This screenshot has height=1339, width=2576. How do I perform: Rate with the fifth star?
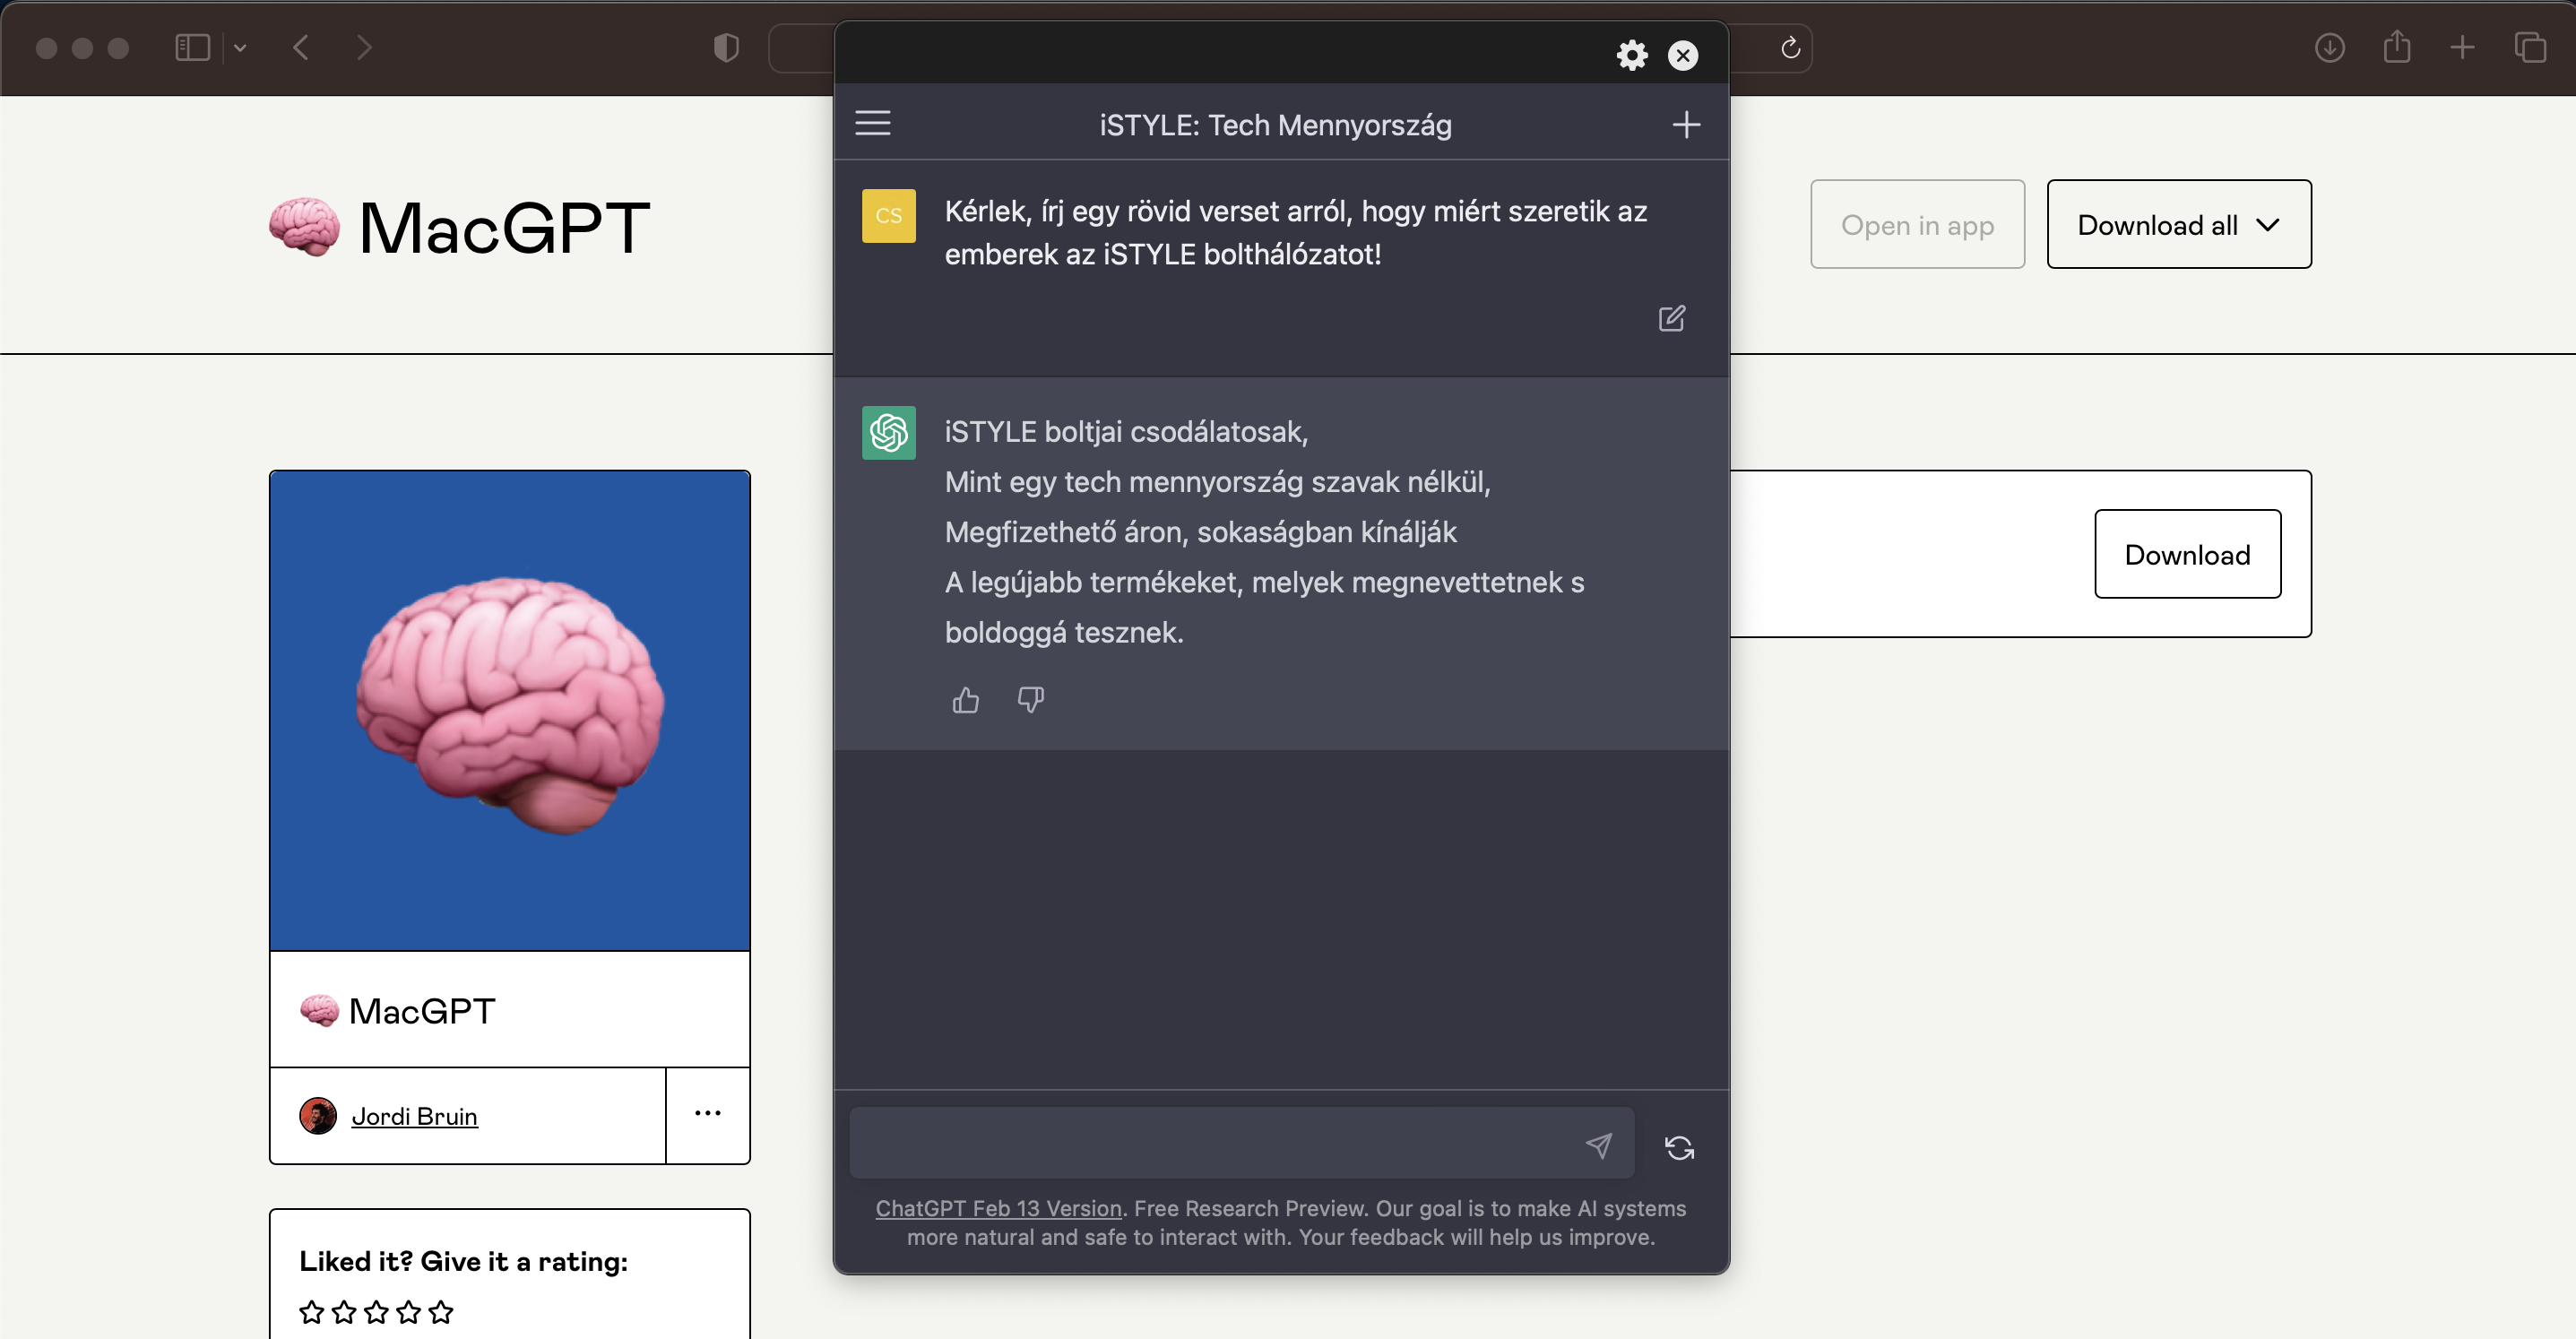click(441, 1312)
